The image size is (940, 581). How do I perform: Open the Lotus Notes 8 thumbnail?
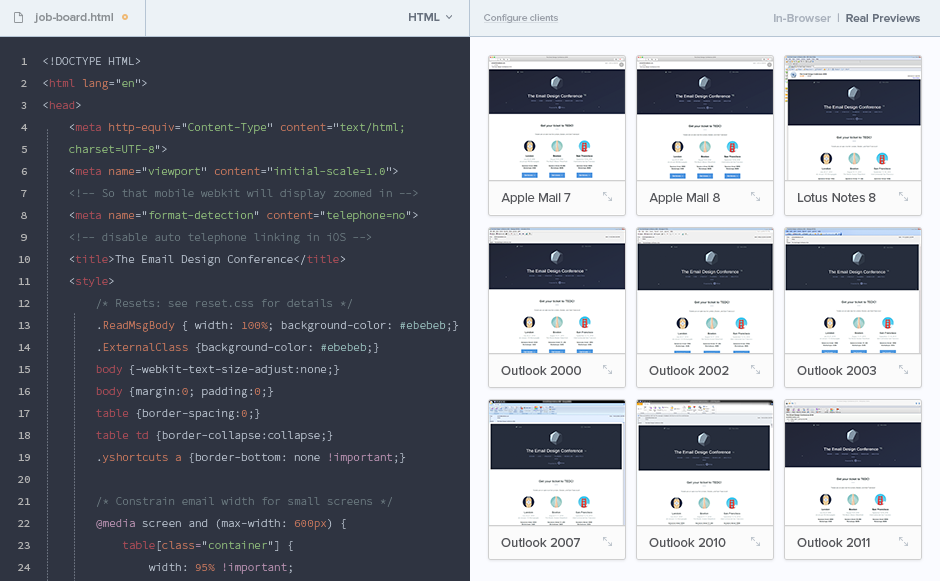coord(853,118)
